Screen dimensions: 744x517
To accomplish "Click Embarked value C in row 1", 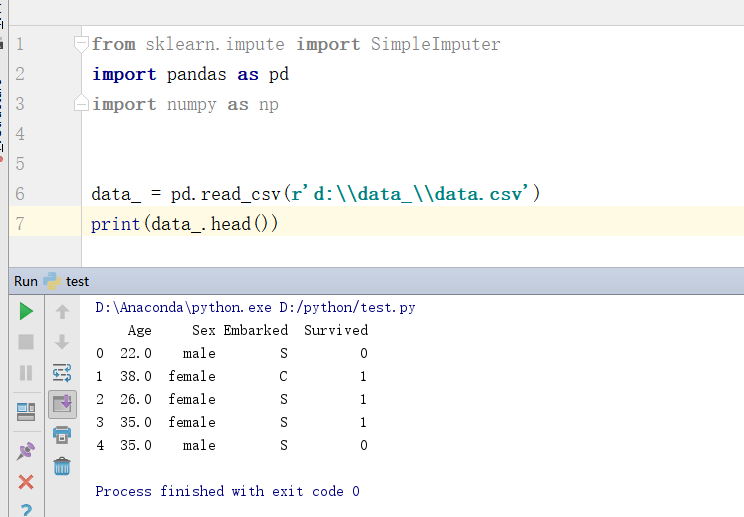I will 283,376.
